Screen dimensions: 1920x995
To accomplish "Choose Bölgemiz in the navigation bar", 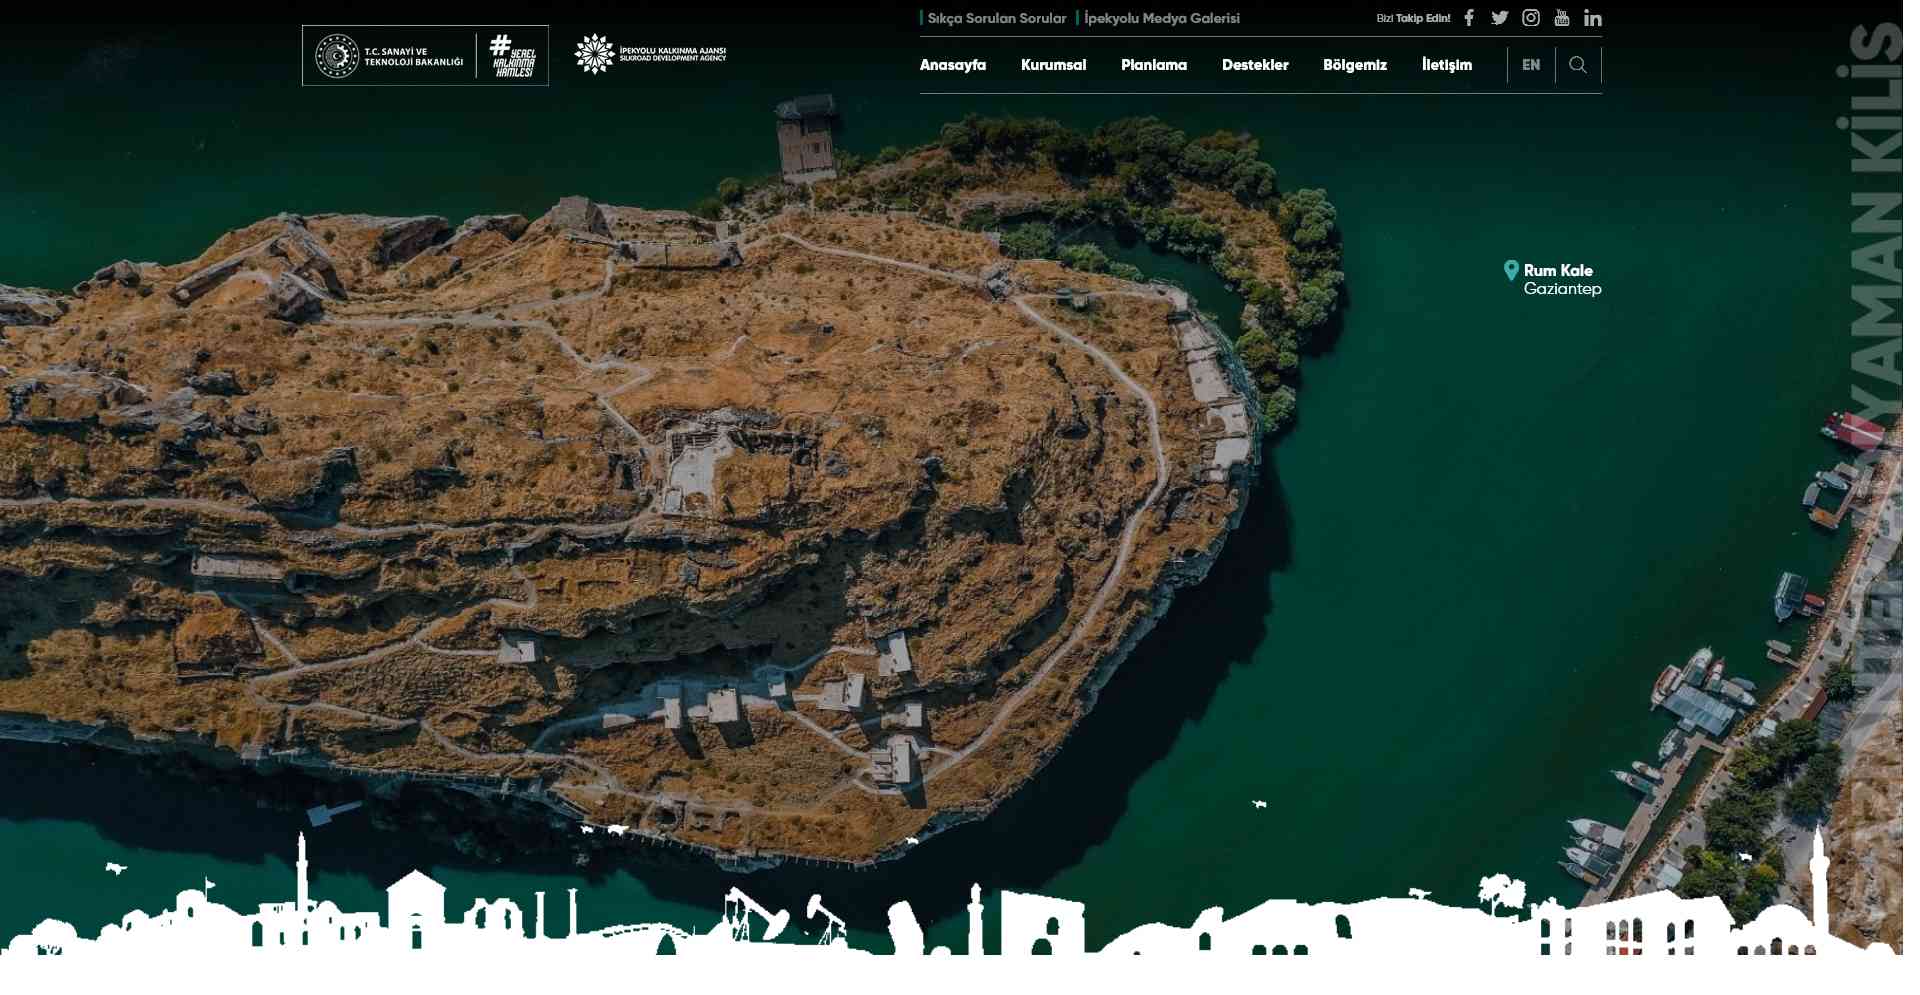I will (1354, 65).
